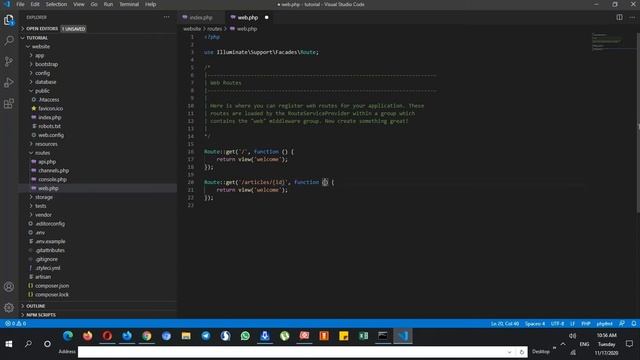Open the Source Control view
Screen dimensions: 640x360
(x=9, y=61)
